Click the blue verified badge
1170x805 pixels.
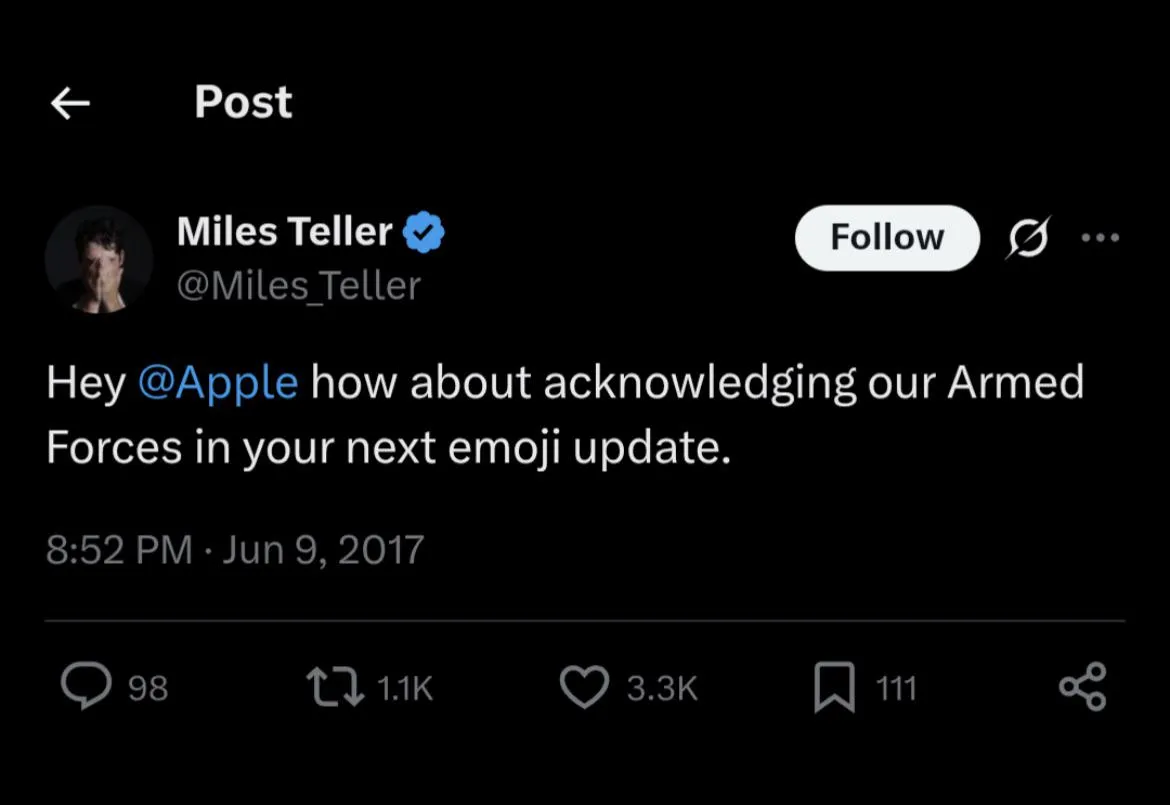click(x=424, y=233)
